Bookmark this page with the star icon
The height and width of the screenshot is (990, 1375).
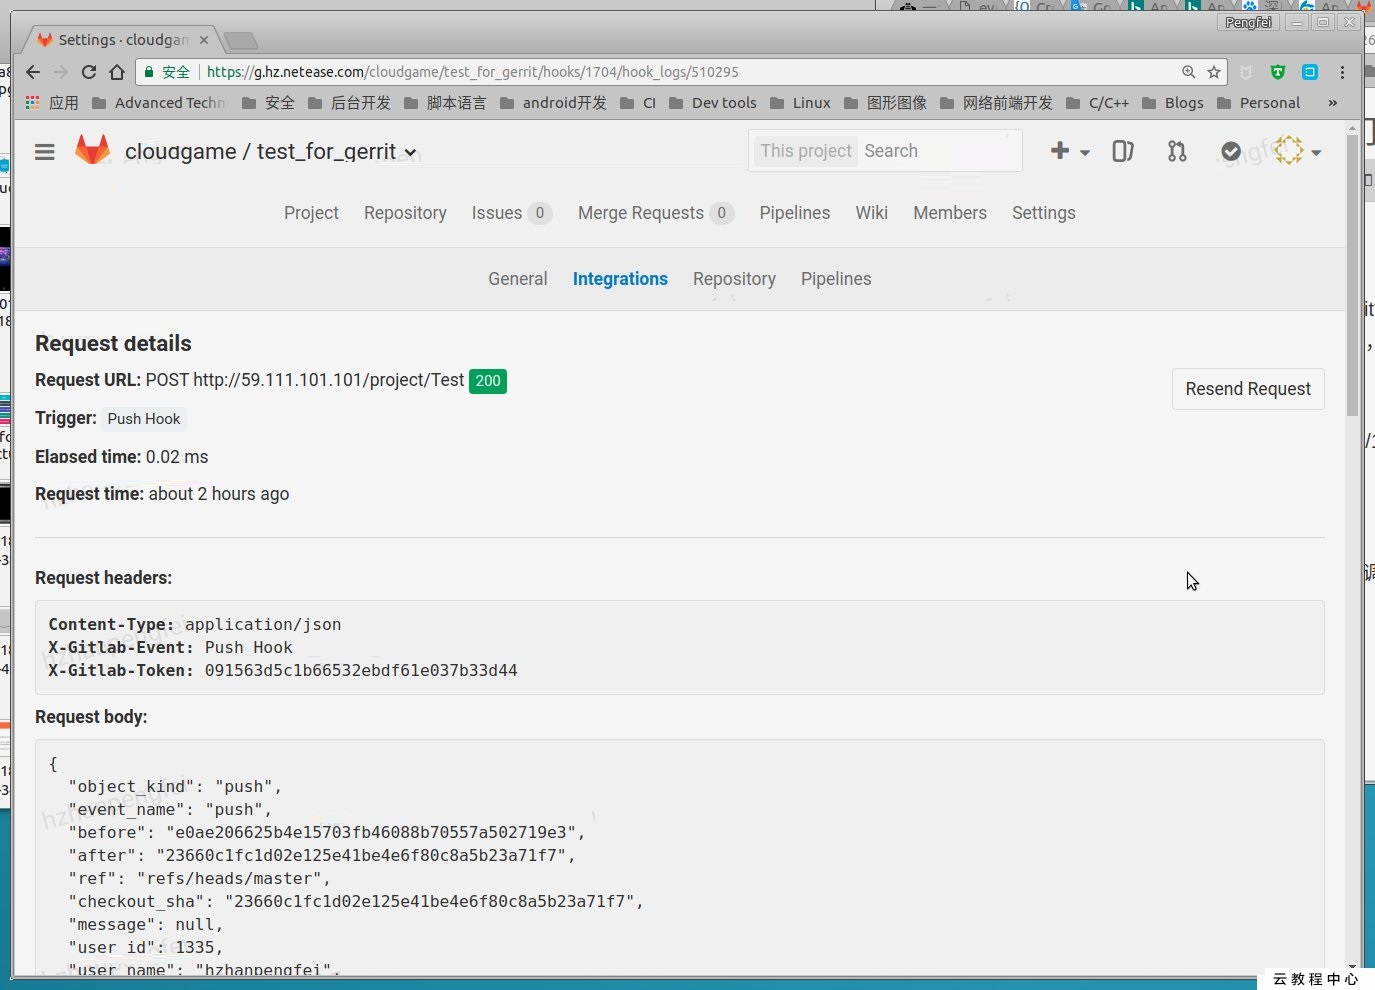tap(1214, 72)
